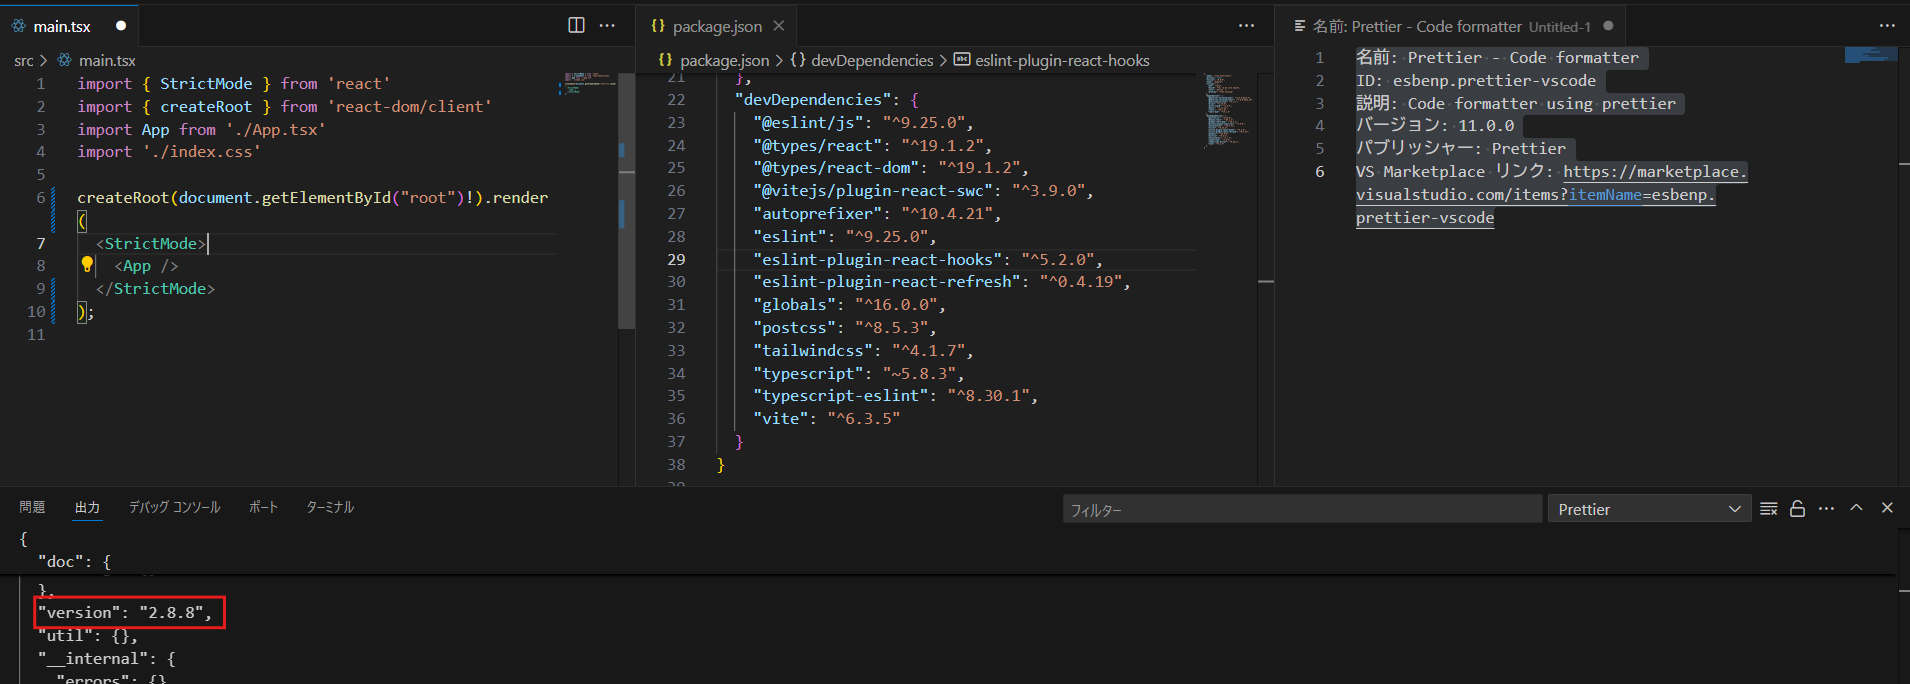Click the "vite": "^6.3.5" line
Viewport: 1910px width, 684px height.
coord(827,418)
